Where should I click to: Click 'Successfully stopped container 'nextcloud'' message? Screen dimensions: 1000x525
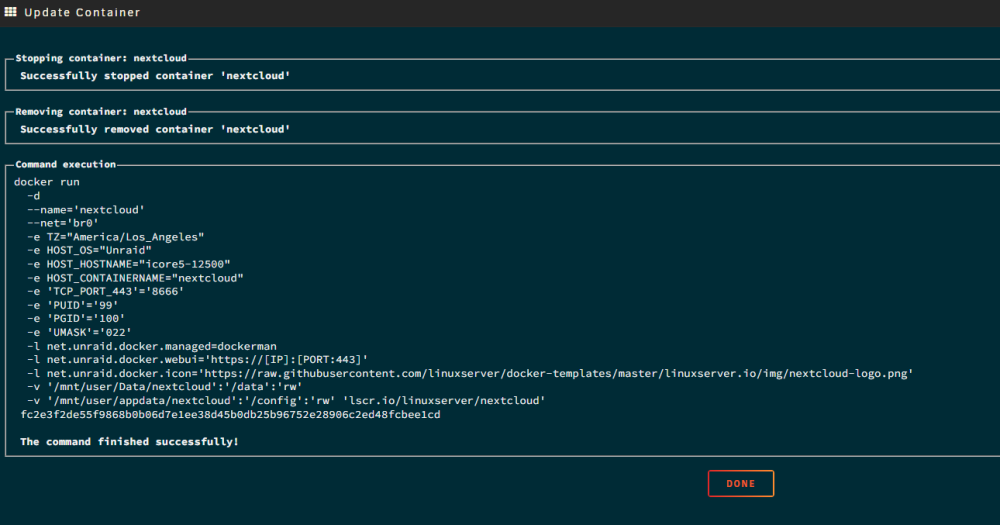click(155, 75)
